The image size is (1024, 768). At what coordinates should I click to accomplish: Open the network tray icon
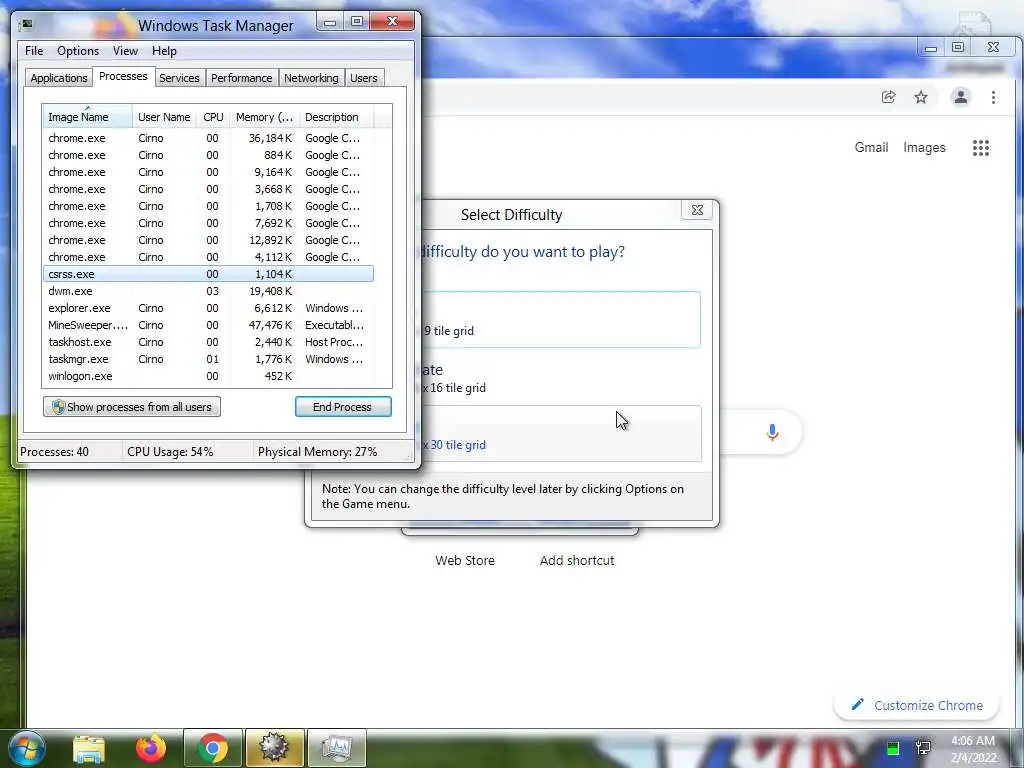[923, 748]
